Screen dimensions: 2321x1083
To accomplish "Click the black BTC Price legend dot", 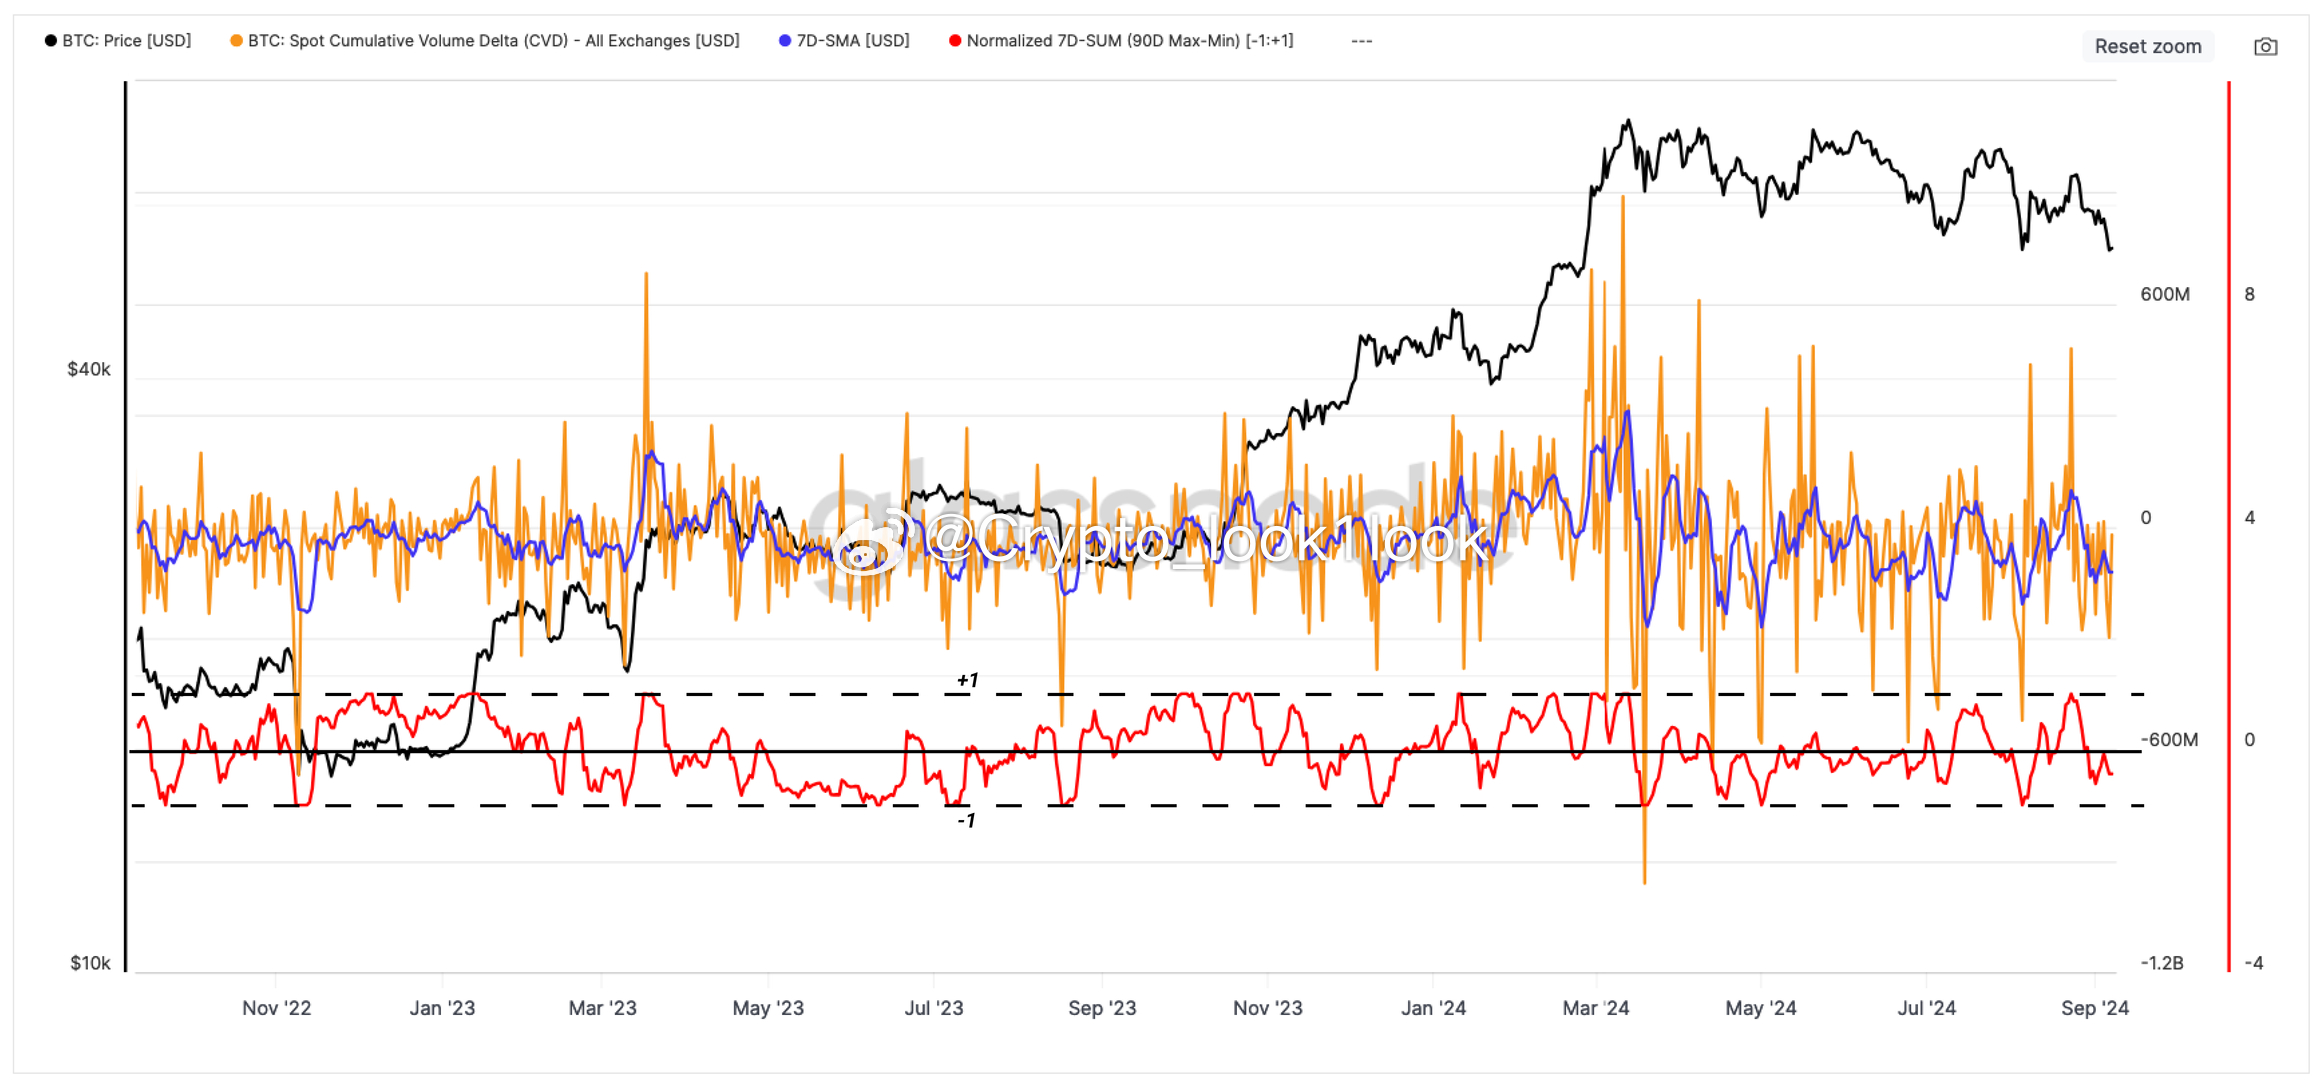I will coord(51,41).
